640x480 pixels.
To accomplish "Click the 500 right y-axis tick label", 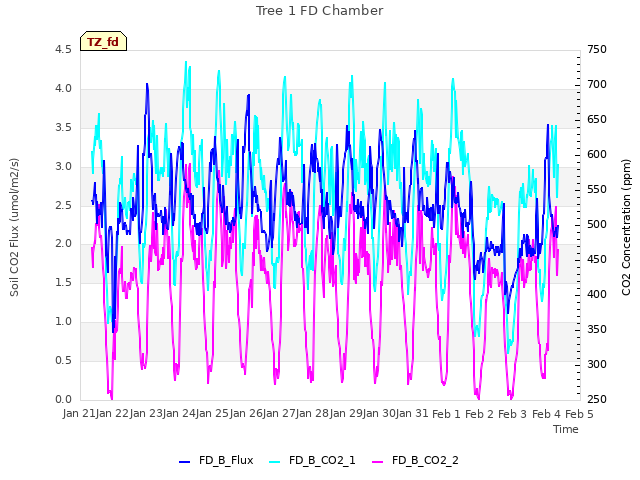I will pos(597,224).
